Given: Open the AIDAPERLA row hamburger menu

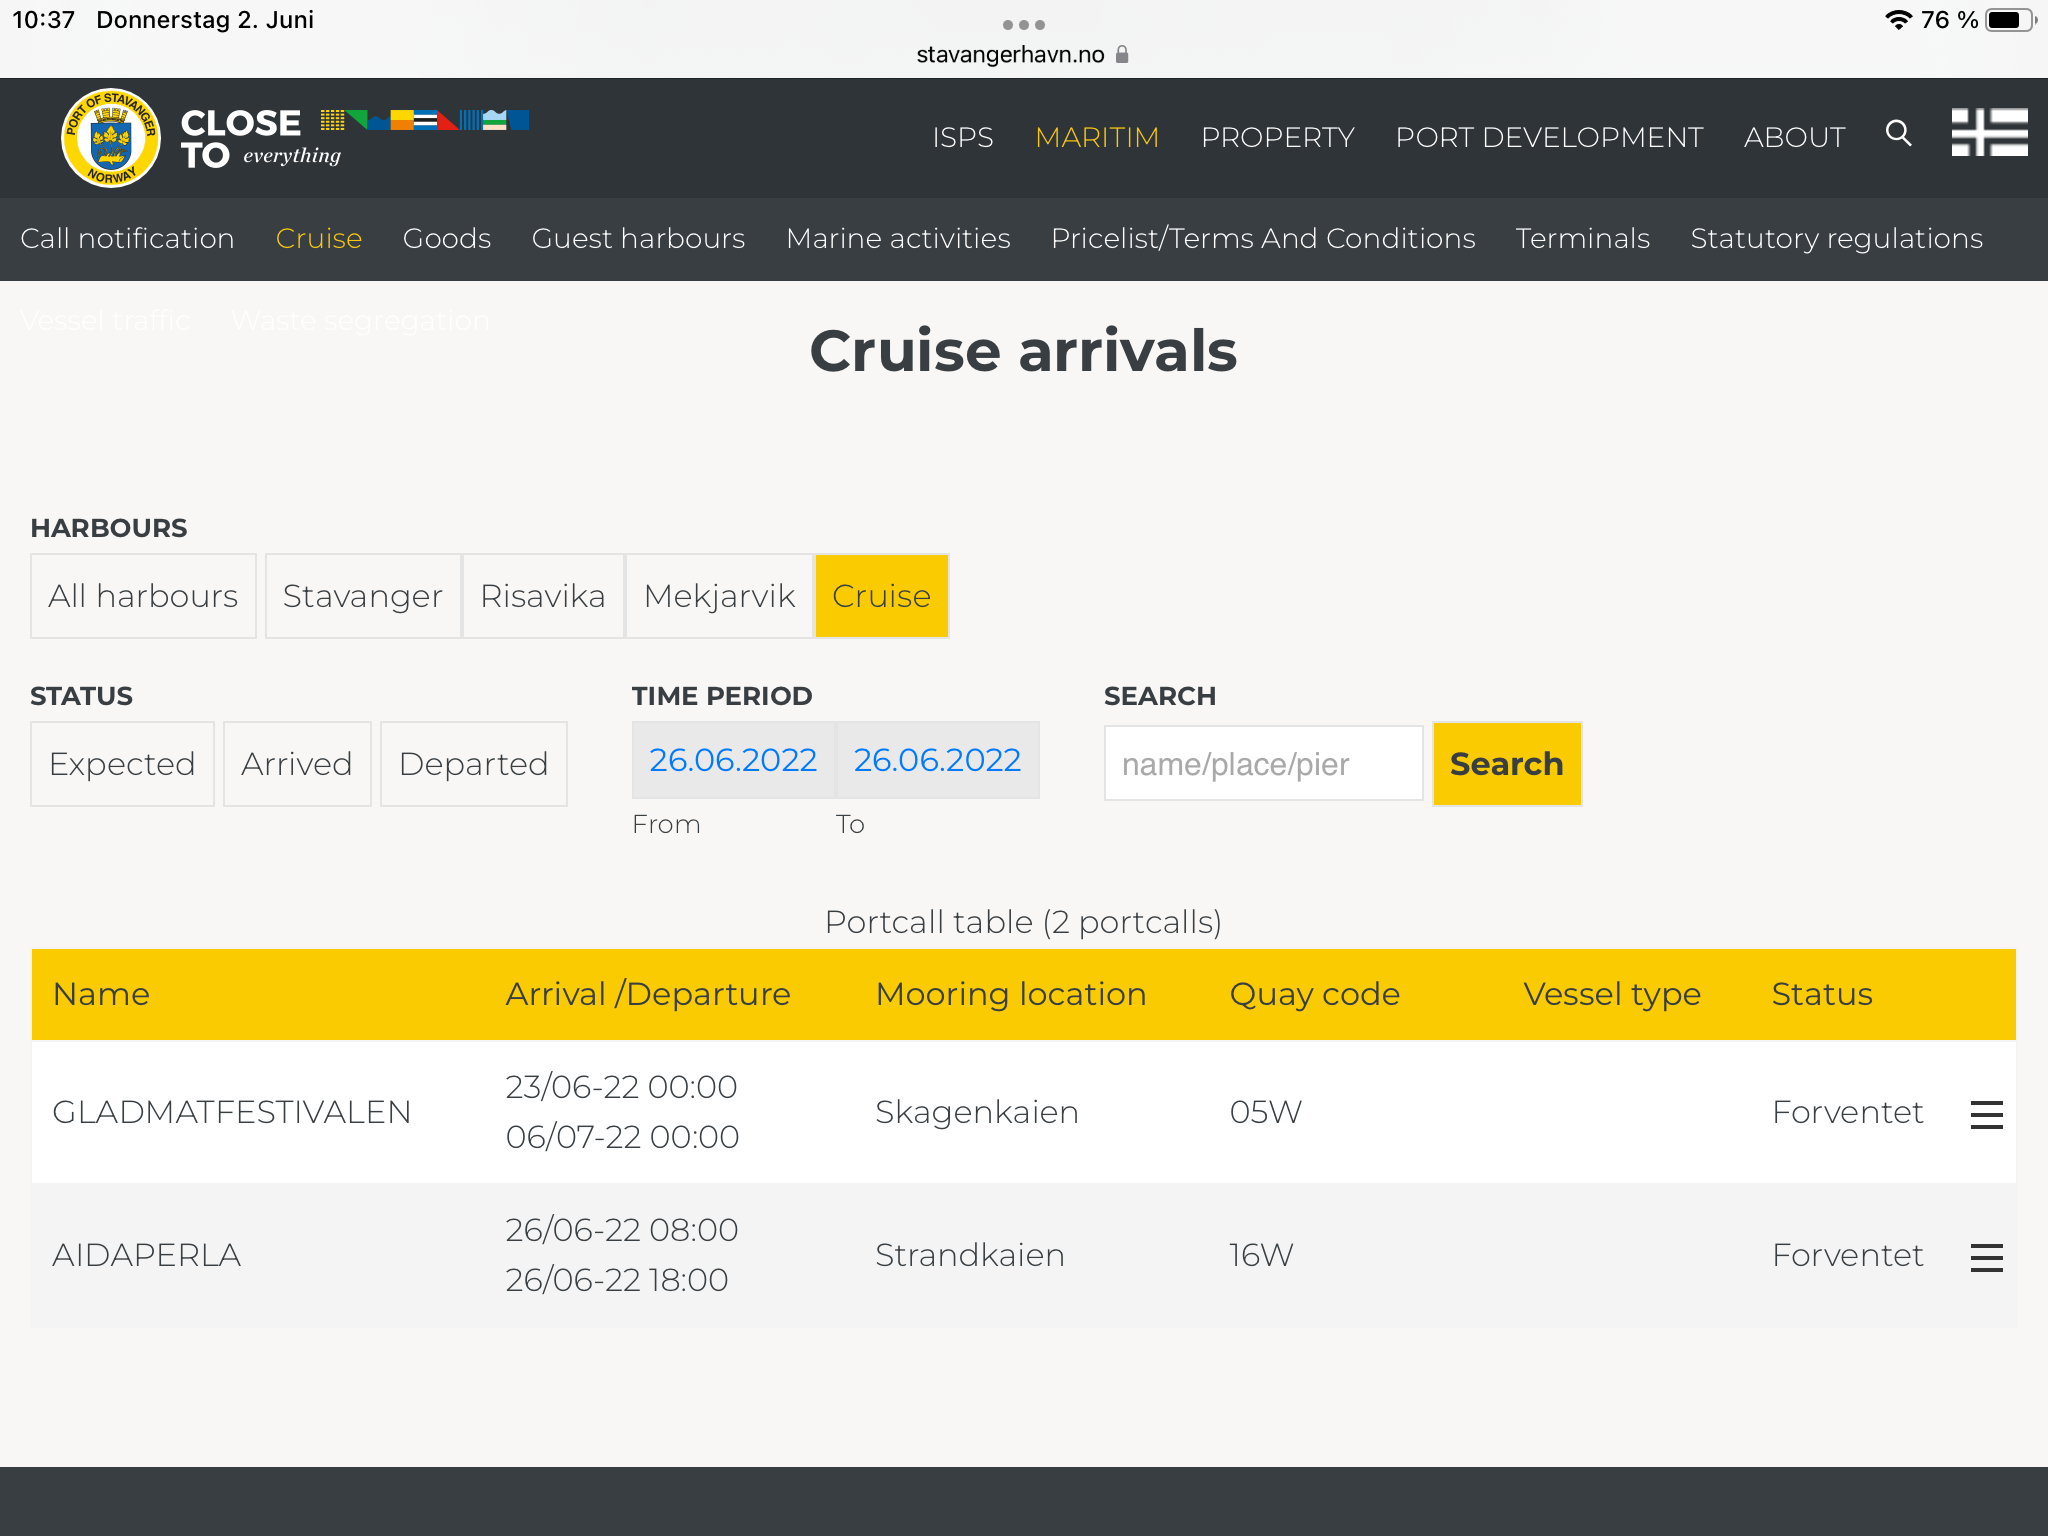Looking at the screenshot, I should coord(1986,1257).
